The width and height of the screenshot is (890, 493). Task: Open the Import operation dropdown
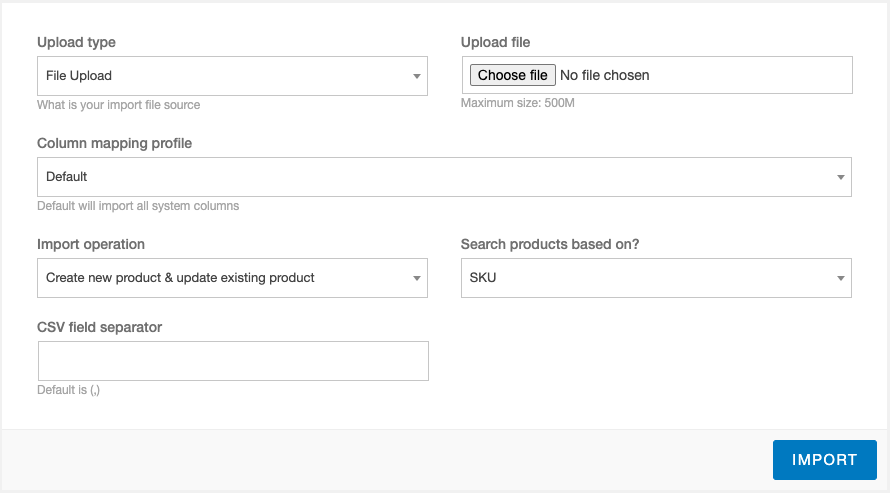coord(232,278)
